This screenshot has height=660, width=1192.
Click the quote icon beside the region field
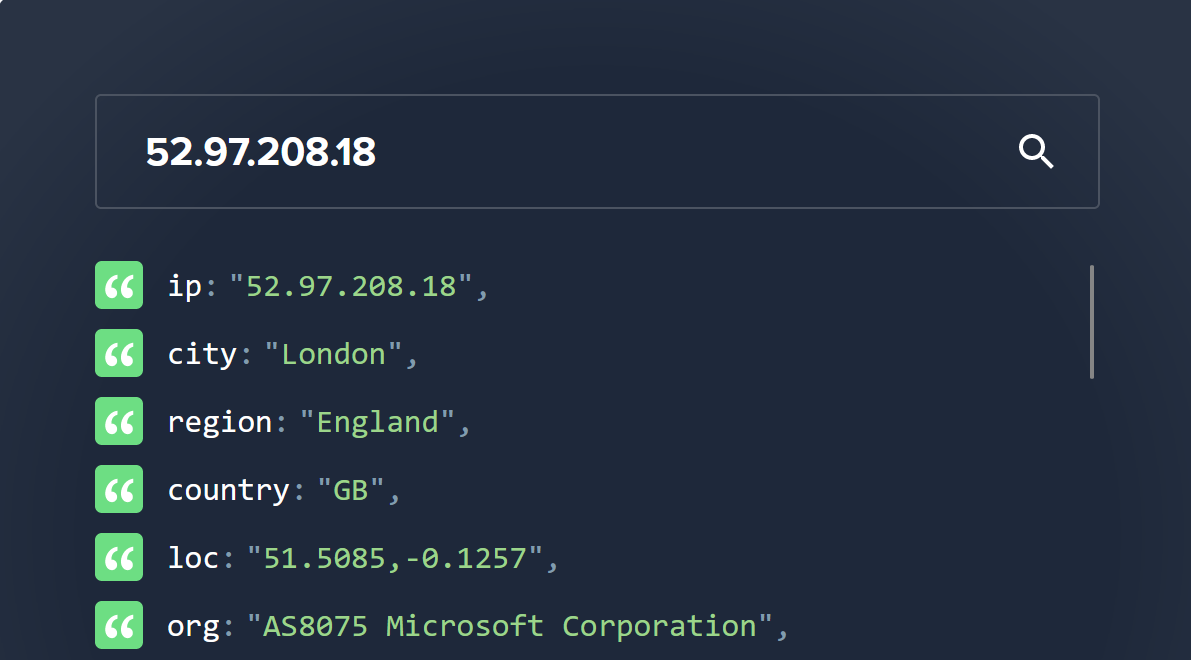(119, 421)
